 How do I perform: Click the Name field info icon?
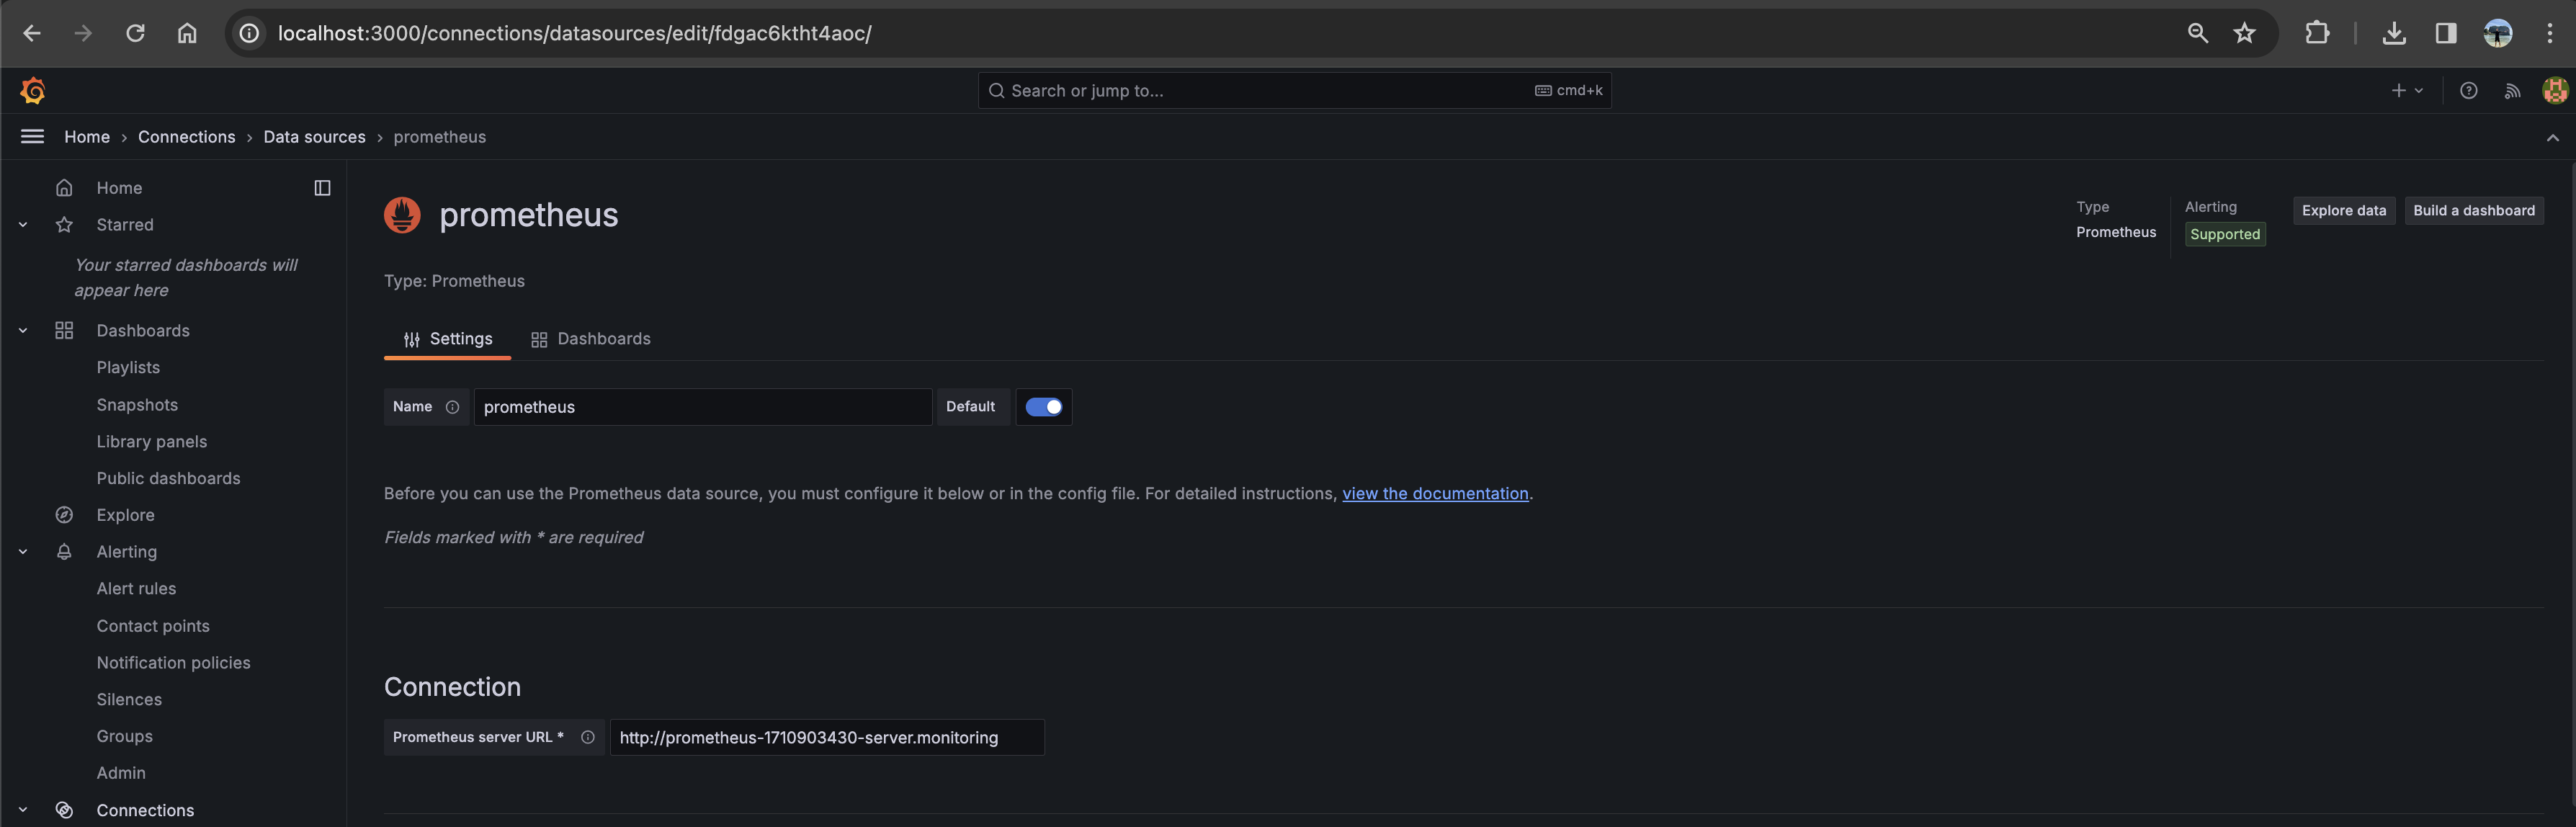[452, 407]
